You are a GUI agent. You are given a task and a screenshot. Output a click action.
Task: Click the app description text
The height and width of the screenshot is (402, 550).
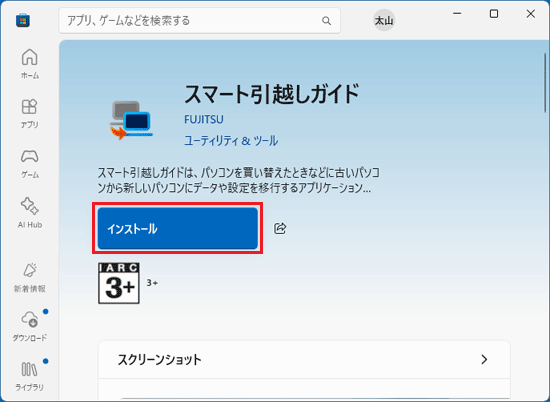(238, 181)
